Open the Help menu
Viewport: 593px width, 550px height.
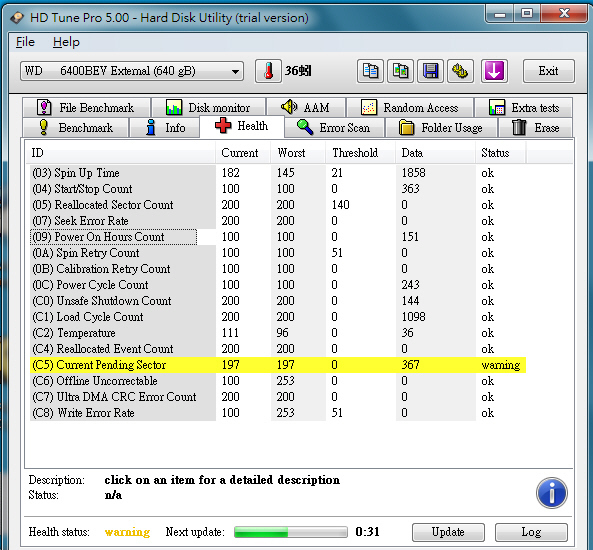(x=66, y=42)
